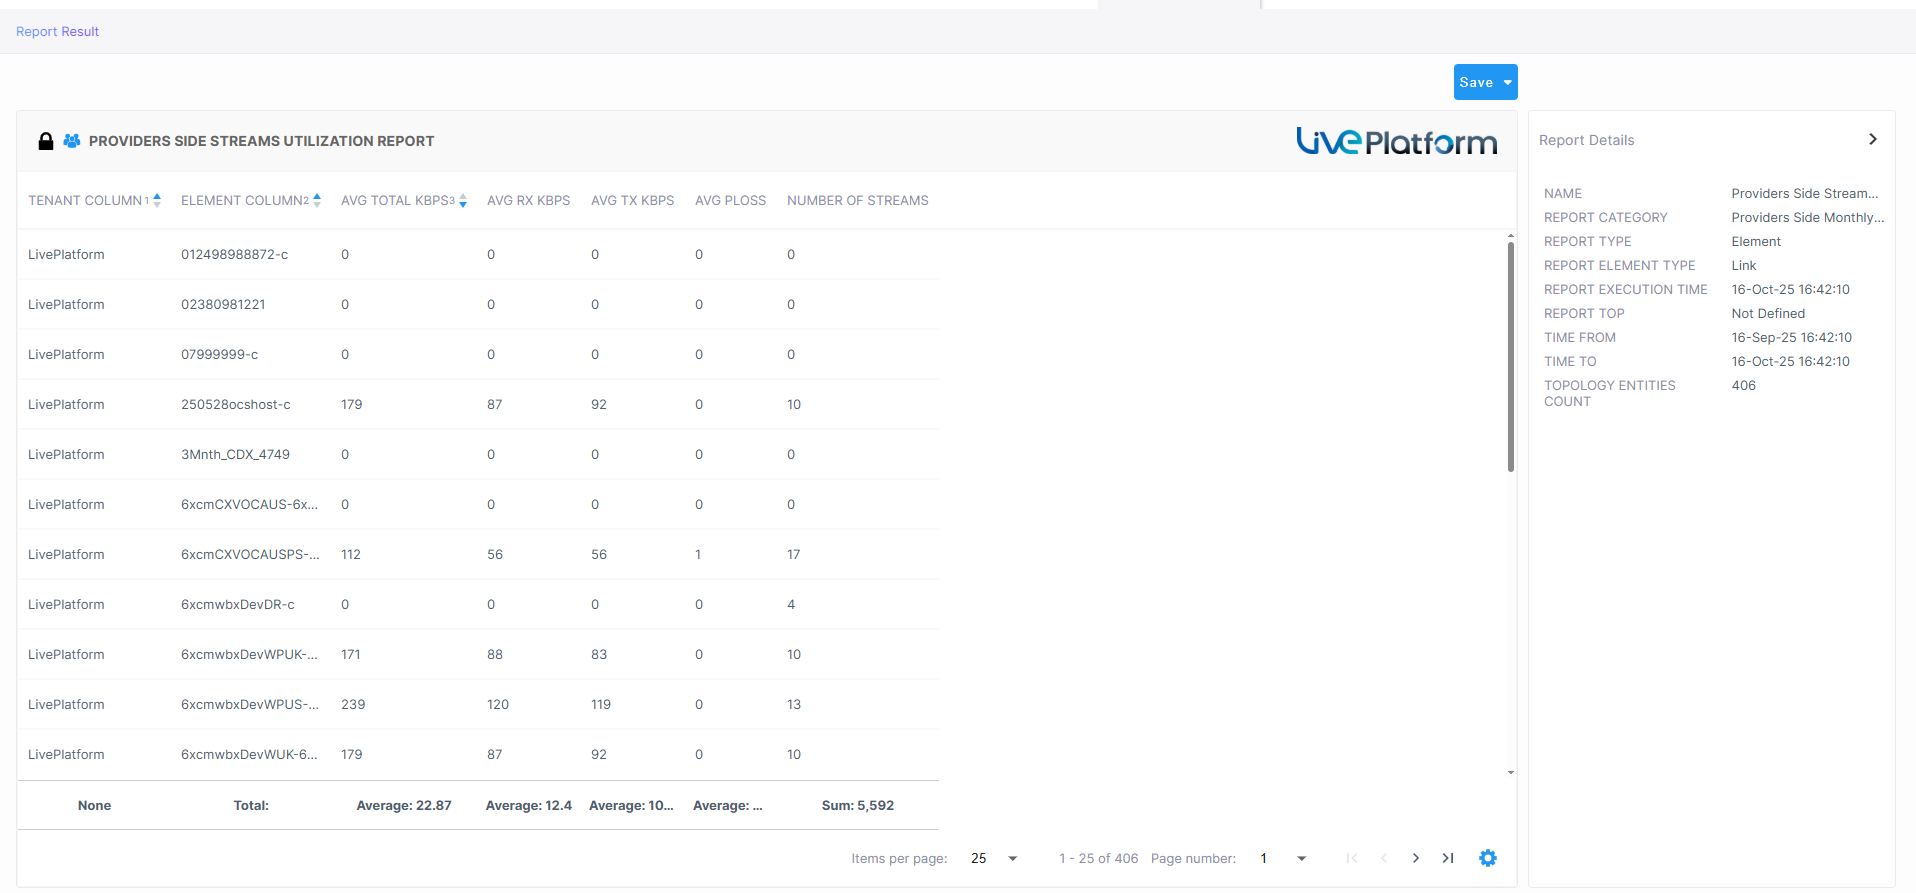This screenshot has height=893, width=1916.
Task: Collapse the Report Details panel
Action: pyautogui.click(x=1873, y=140)
